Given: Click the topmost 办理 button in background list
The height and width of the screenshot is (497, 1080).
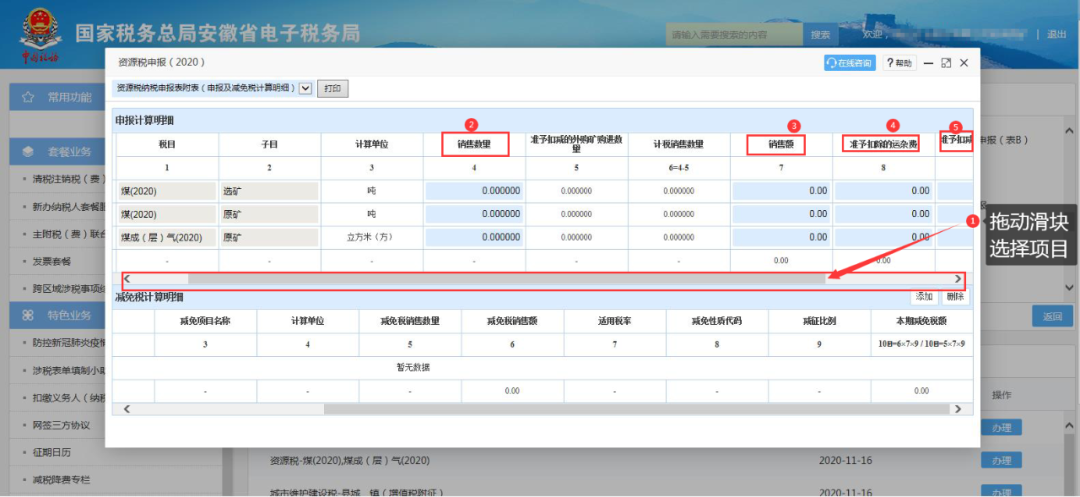Looking at the screenshot, I should [x=1001, y=427].
